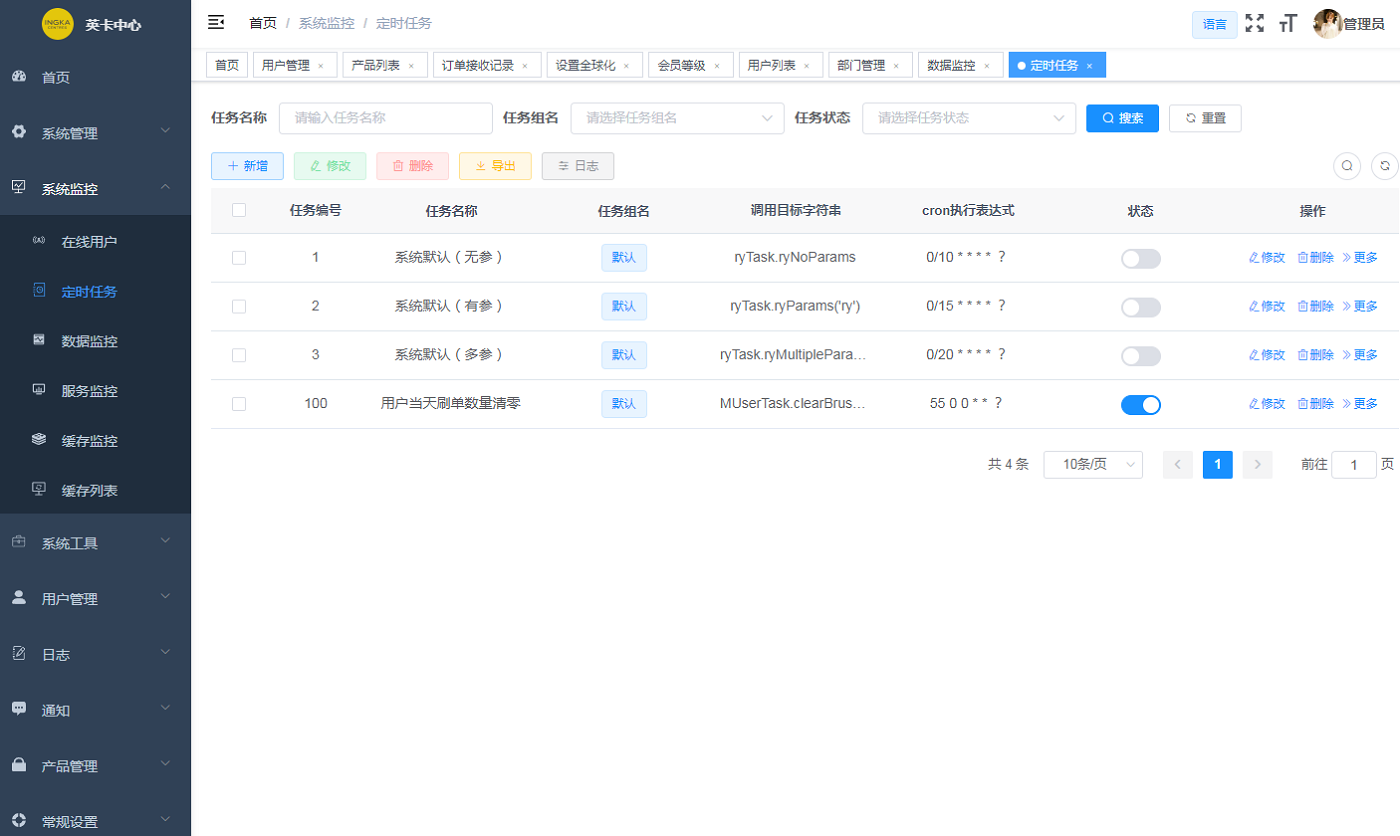Open 首页 from the sidebar dashboard icon
1400x836 pixels.
pyautogui.click(x=18, y=77)
